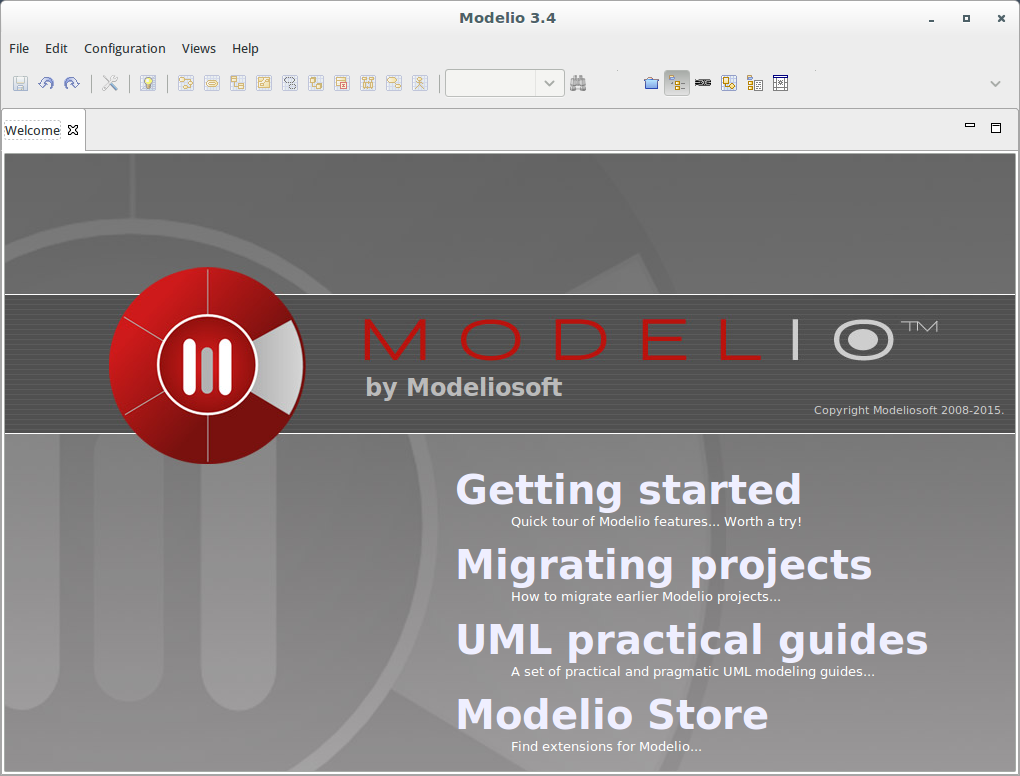Click the black link connector icon
The image size is (1020, 776).
click(x=703, y=83)
